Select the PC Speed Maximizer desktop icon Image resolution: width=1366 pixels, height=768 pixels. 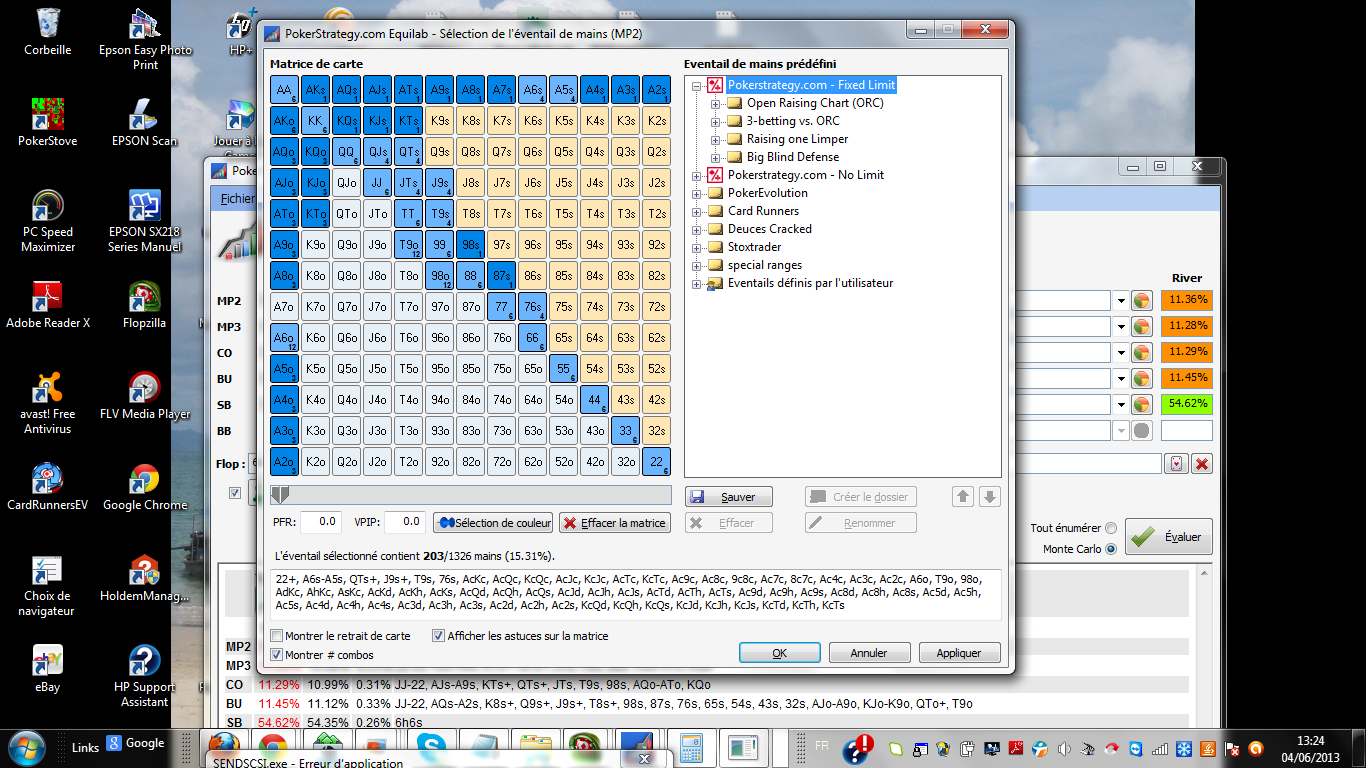point(47,220)
